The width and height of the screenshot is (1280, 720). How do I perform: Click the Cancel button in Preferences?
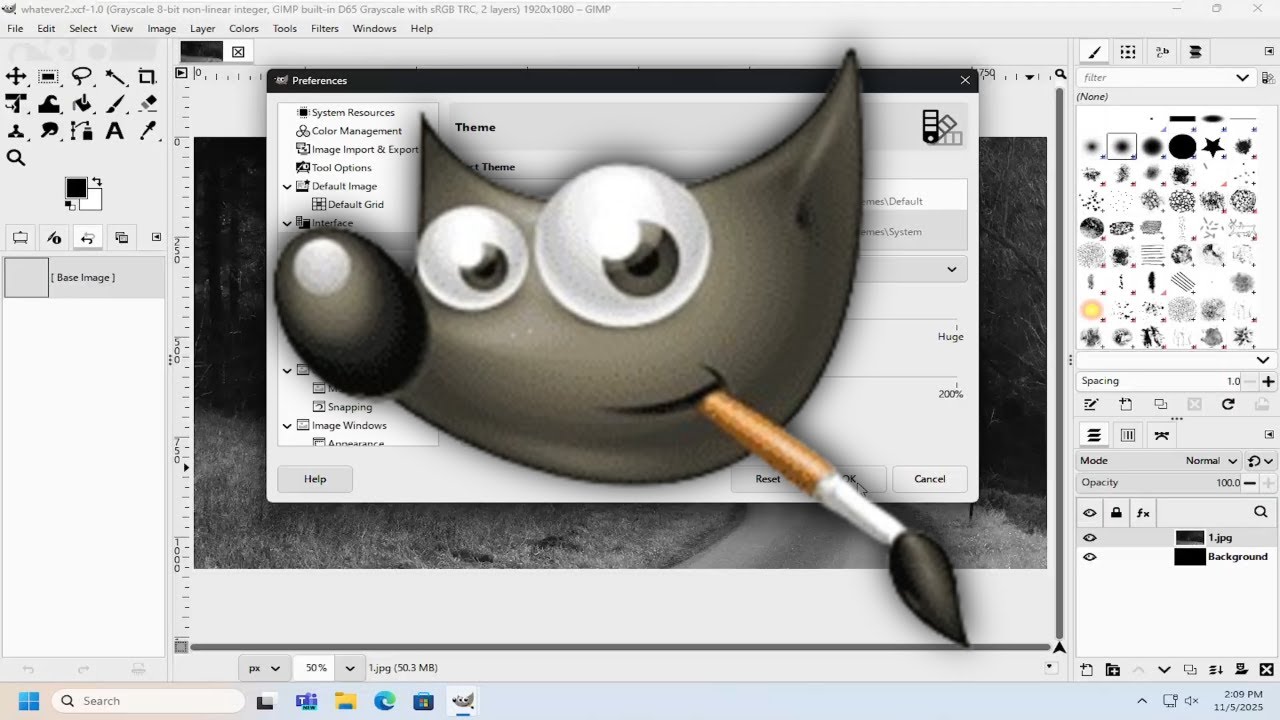click(x=929, y=479)
